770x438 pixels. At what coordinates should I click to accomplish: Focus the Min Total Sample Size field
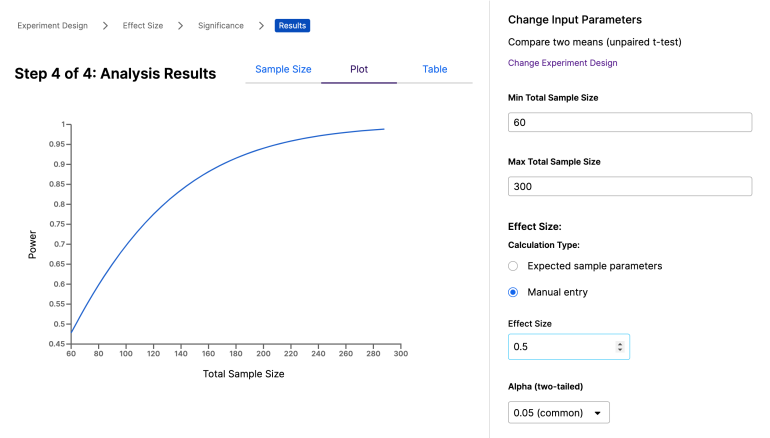pos(629,122)
